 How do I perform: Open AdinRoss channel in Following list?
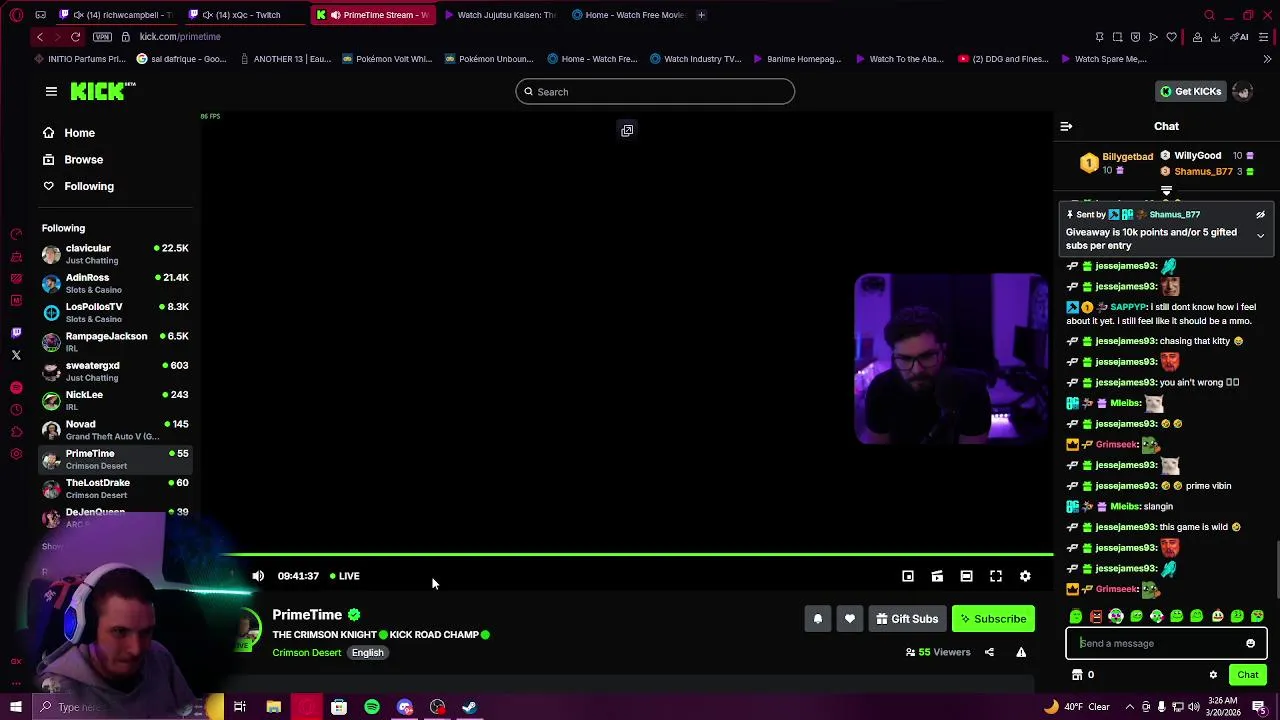pos(115,283)
